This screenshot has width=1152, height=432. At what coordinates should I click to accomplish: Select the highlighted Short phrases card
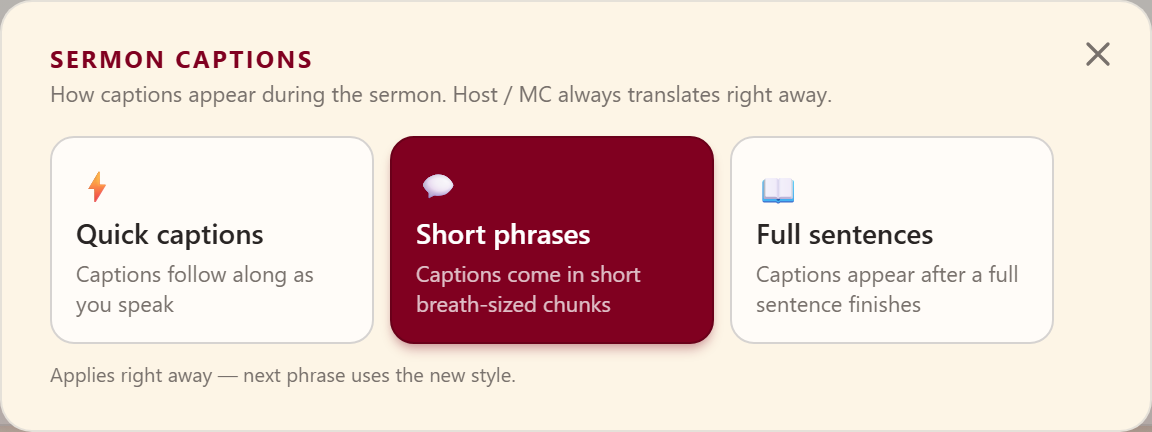tap(552, 240)
